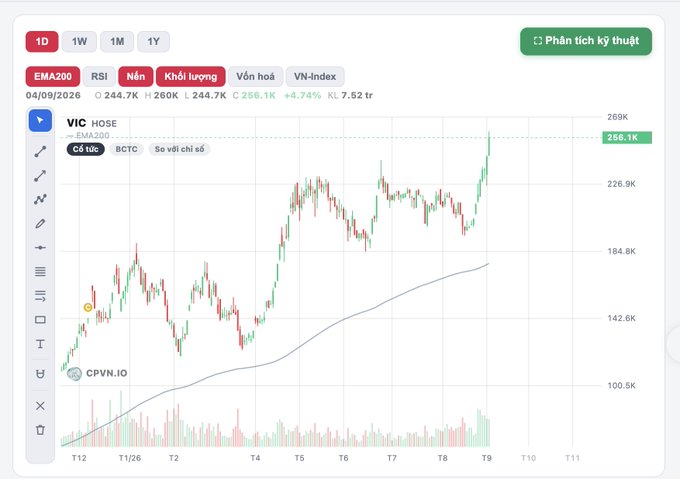
Task: Toggle the Khối lượng volume display
Action: pyautogui.click(x=191, y=77)
